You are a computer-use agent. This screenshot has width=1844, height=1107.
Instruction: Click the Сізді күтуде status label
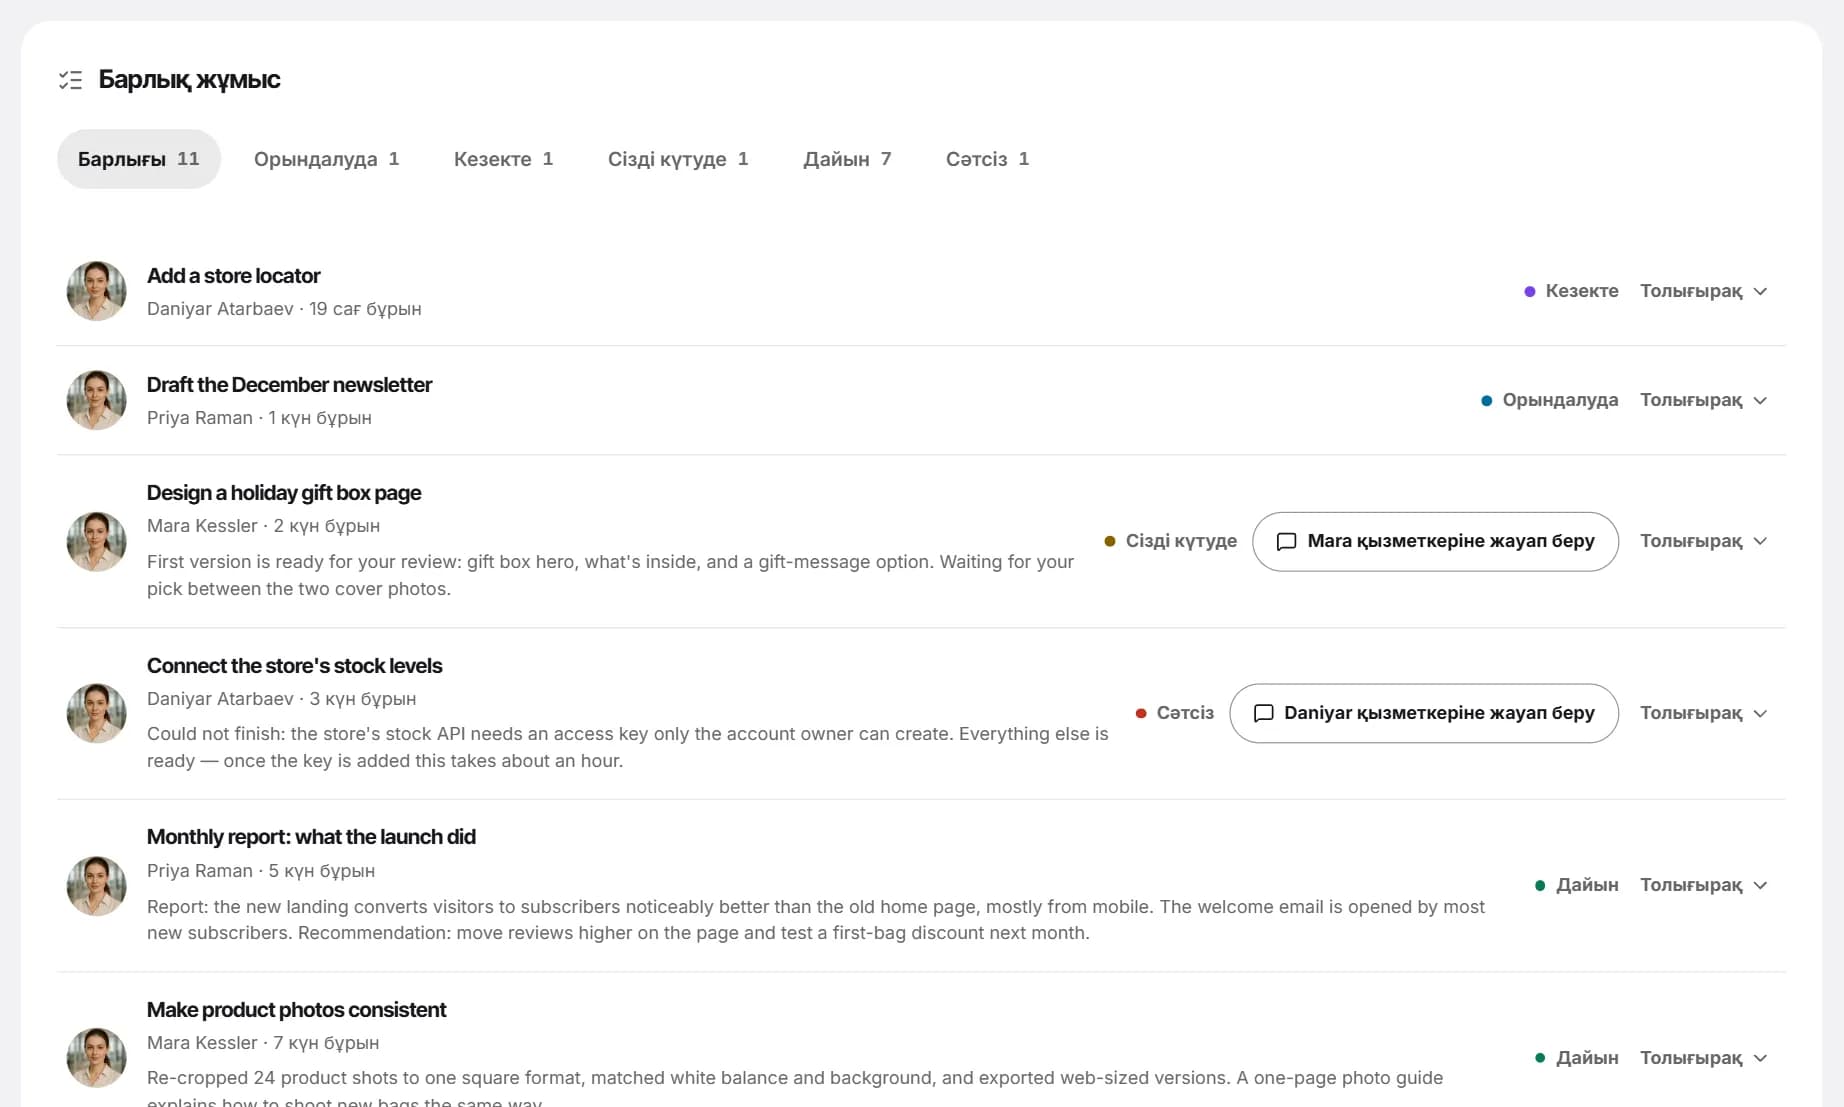(1170, 541)
